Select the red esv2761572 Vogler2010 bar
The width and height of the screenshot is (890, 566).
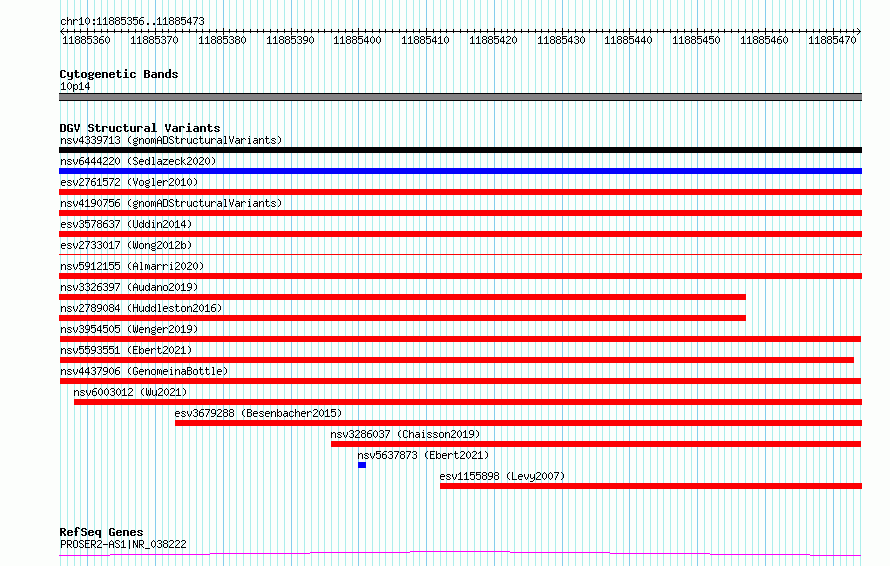click(x=460, y=192)
